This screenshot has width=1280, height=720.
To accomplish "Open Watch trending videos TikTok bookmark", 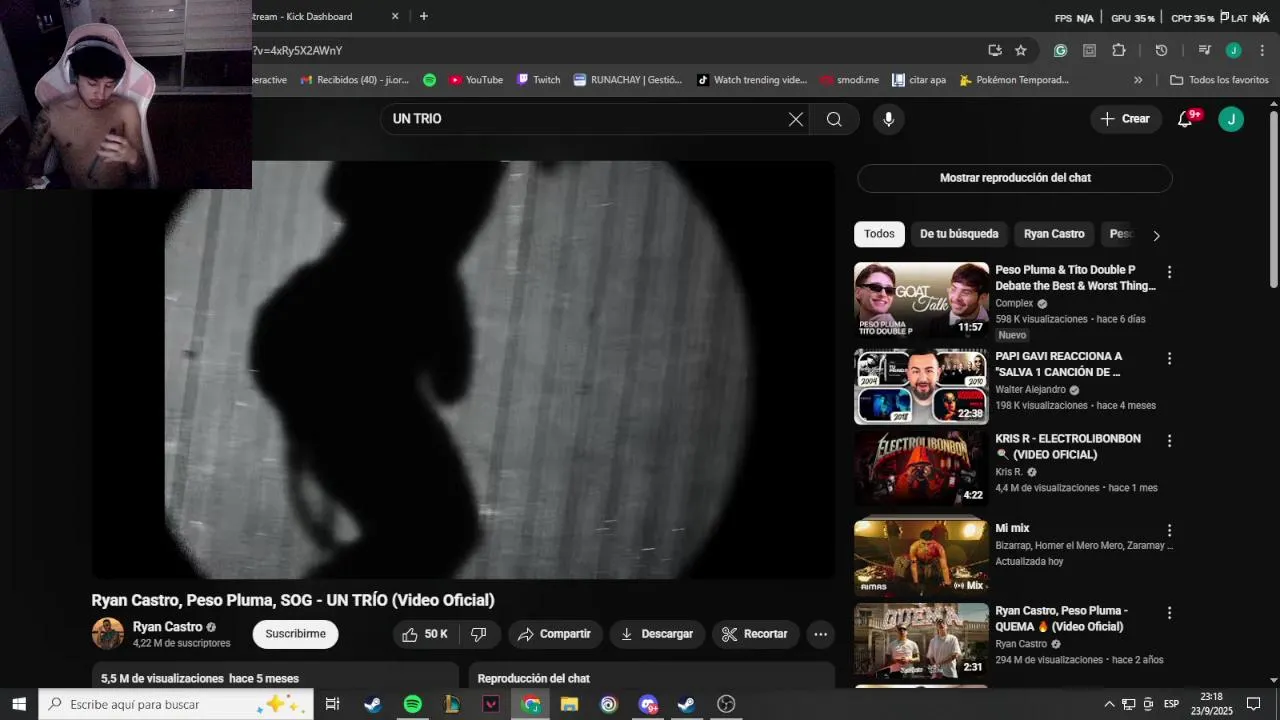I will pos(752,80).
